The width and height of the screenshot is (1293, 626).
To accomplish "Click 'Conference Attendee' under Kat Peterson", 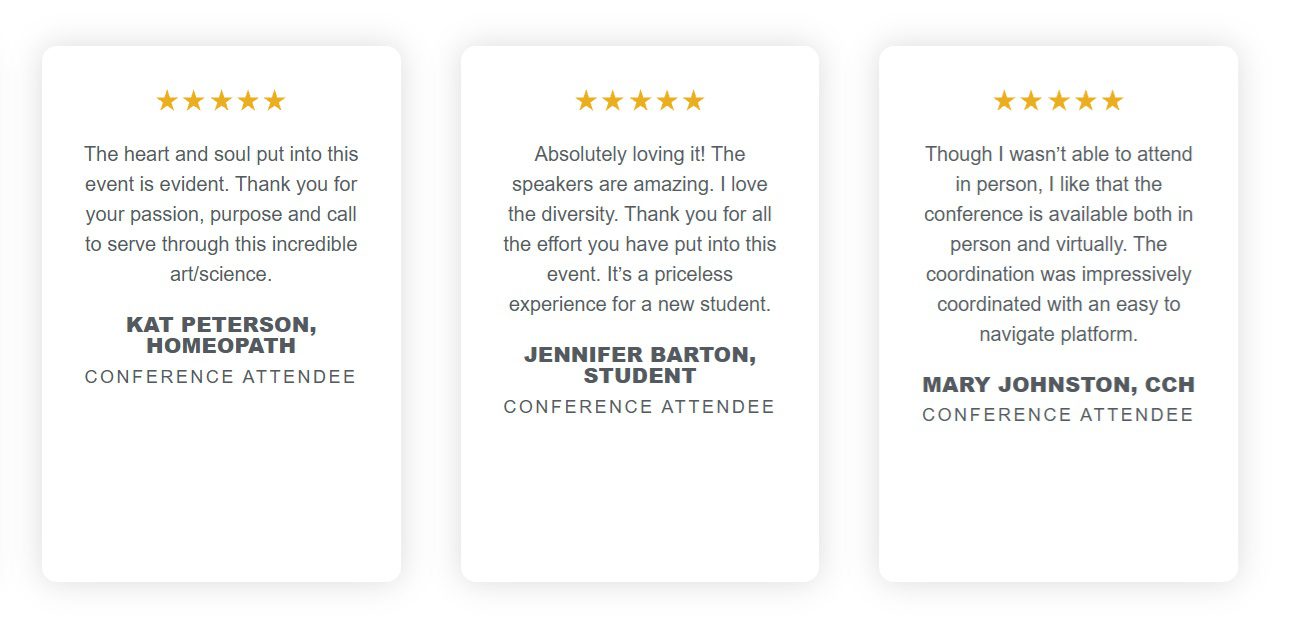I will click(x=221, y=377).
